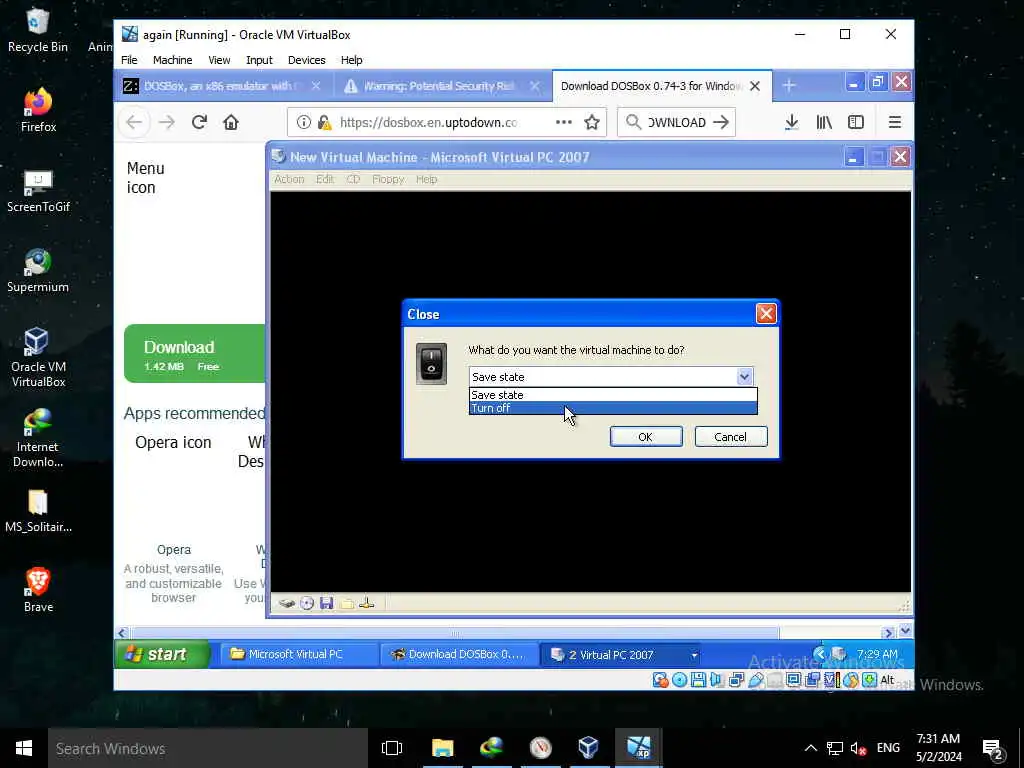Image resolution: width=1024 pixels, height=768 pixels.
Task: Click Firefox back arrow button
Action: [134, 122]
